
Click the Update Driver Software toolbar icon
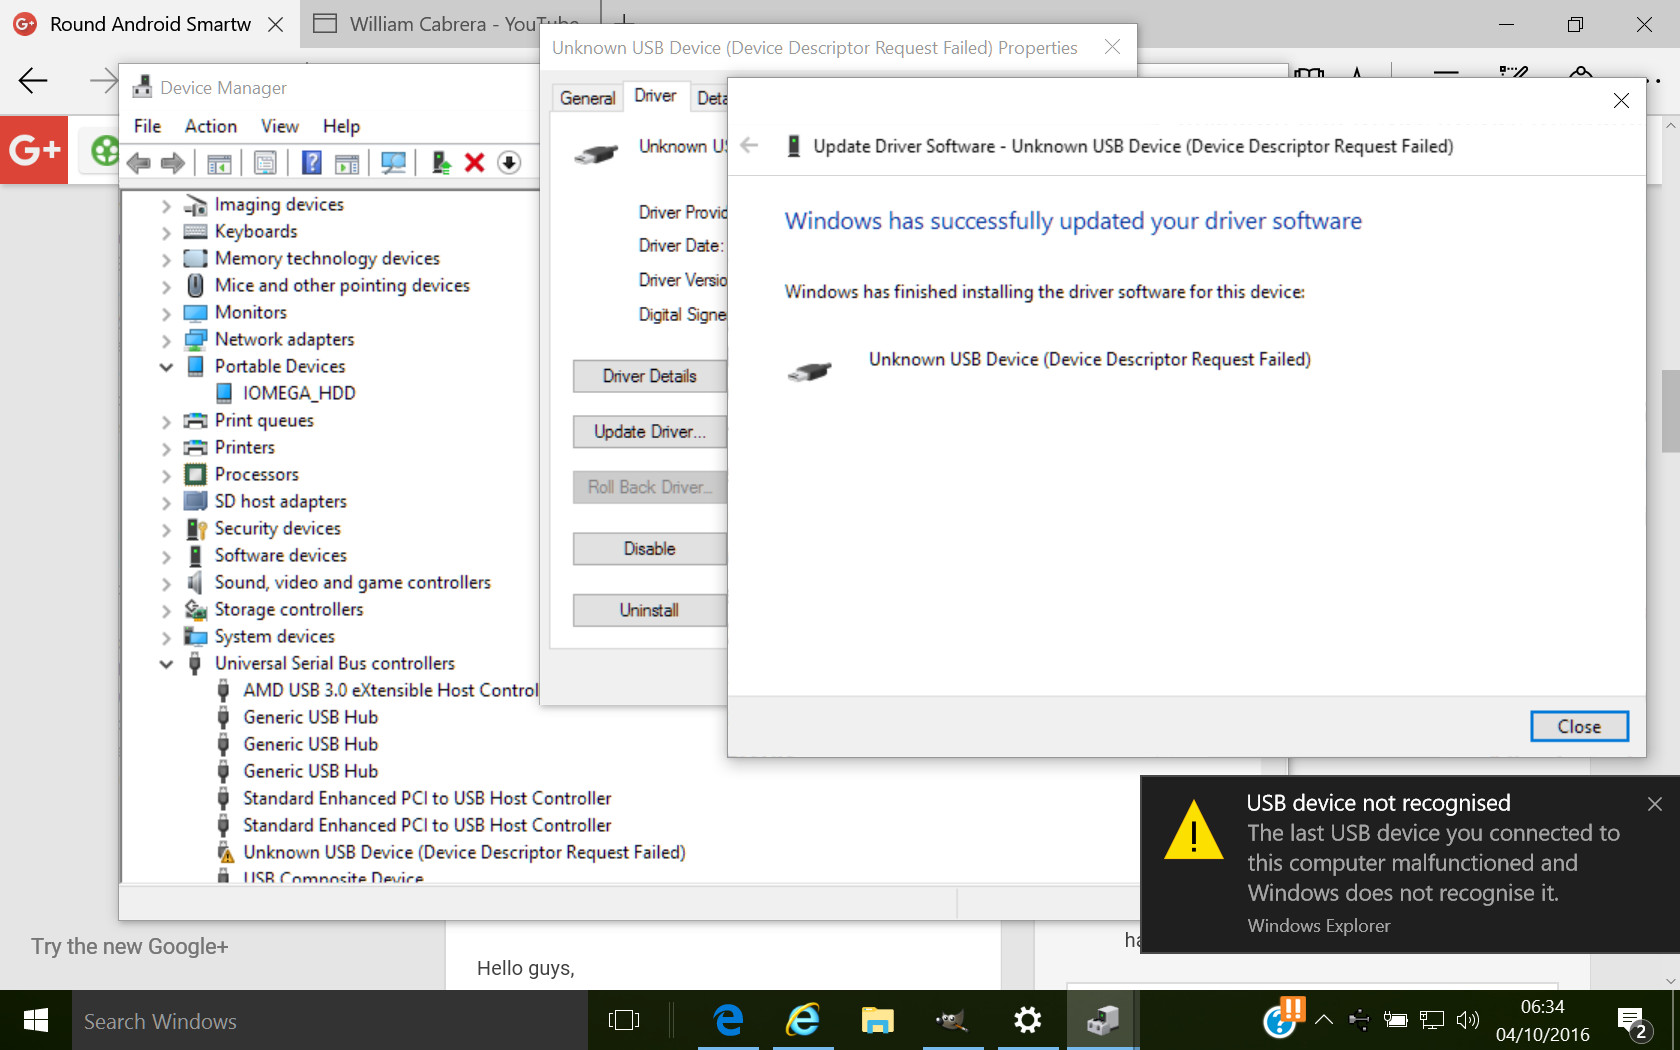tap(439, 163)
